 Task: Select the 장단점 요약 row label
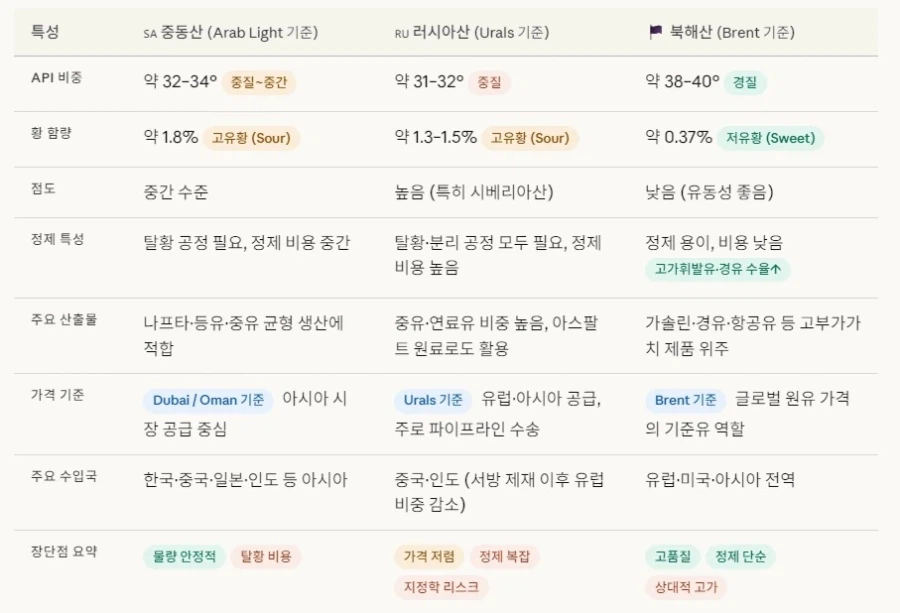click(x=64, y=552)
